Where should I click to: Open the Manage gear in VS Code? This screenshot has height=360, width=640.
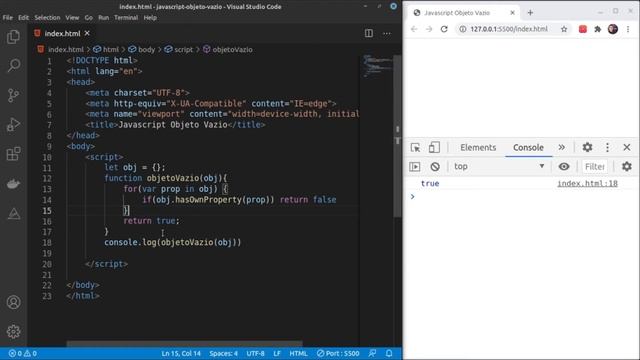coord(13,331)
